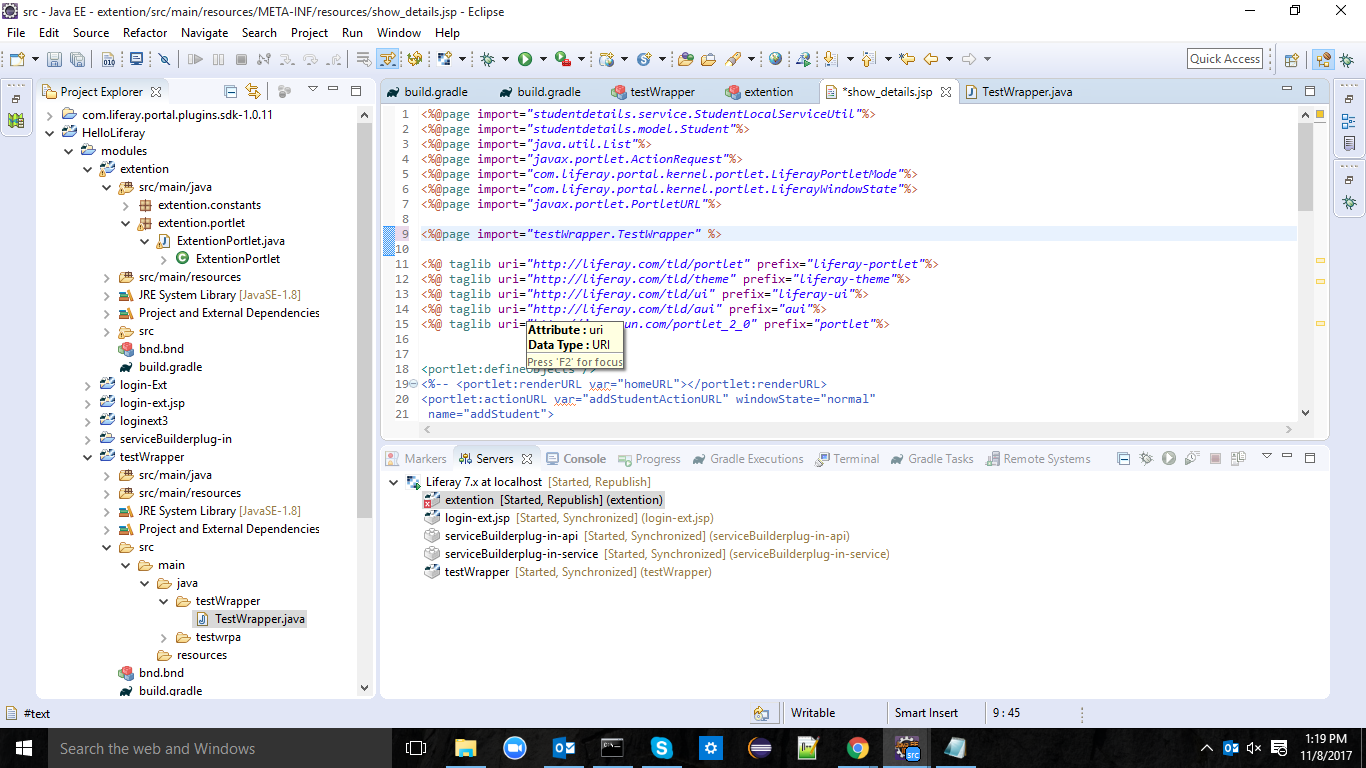Open Chrome from the Windows taskbar

click(857, 748)
